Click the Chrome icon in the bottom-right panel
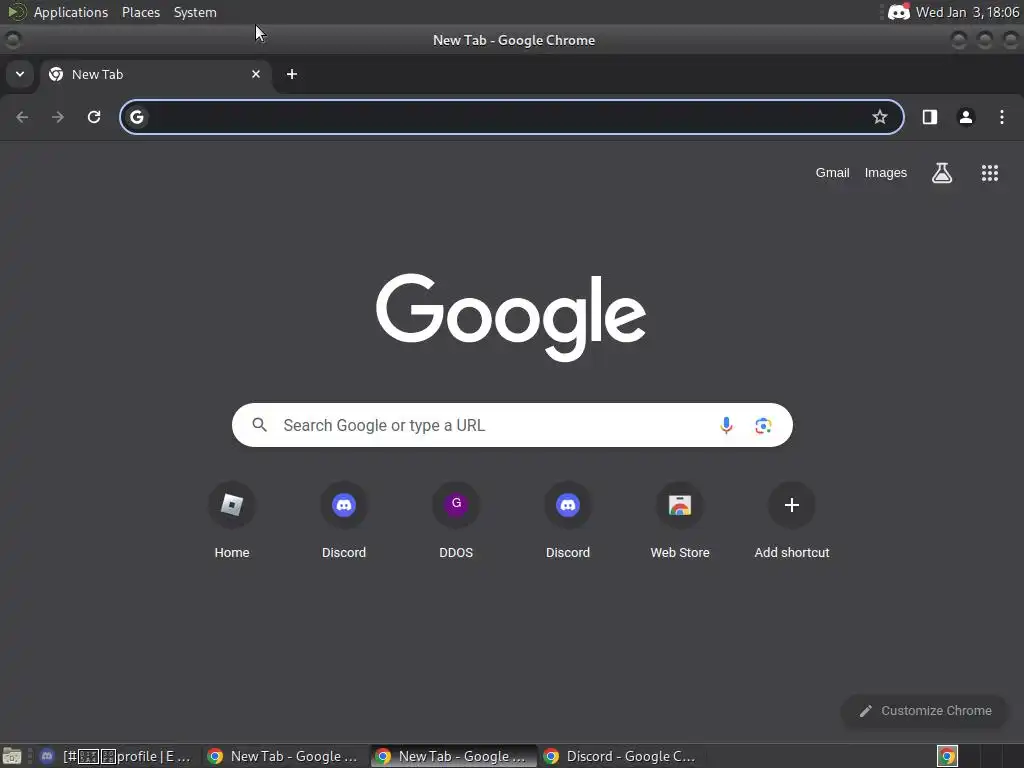Image resolution: width=1024 pixels, height=768 pixels. (x=948, y=756)
